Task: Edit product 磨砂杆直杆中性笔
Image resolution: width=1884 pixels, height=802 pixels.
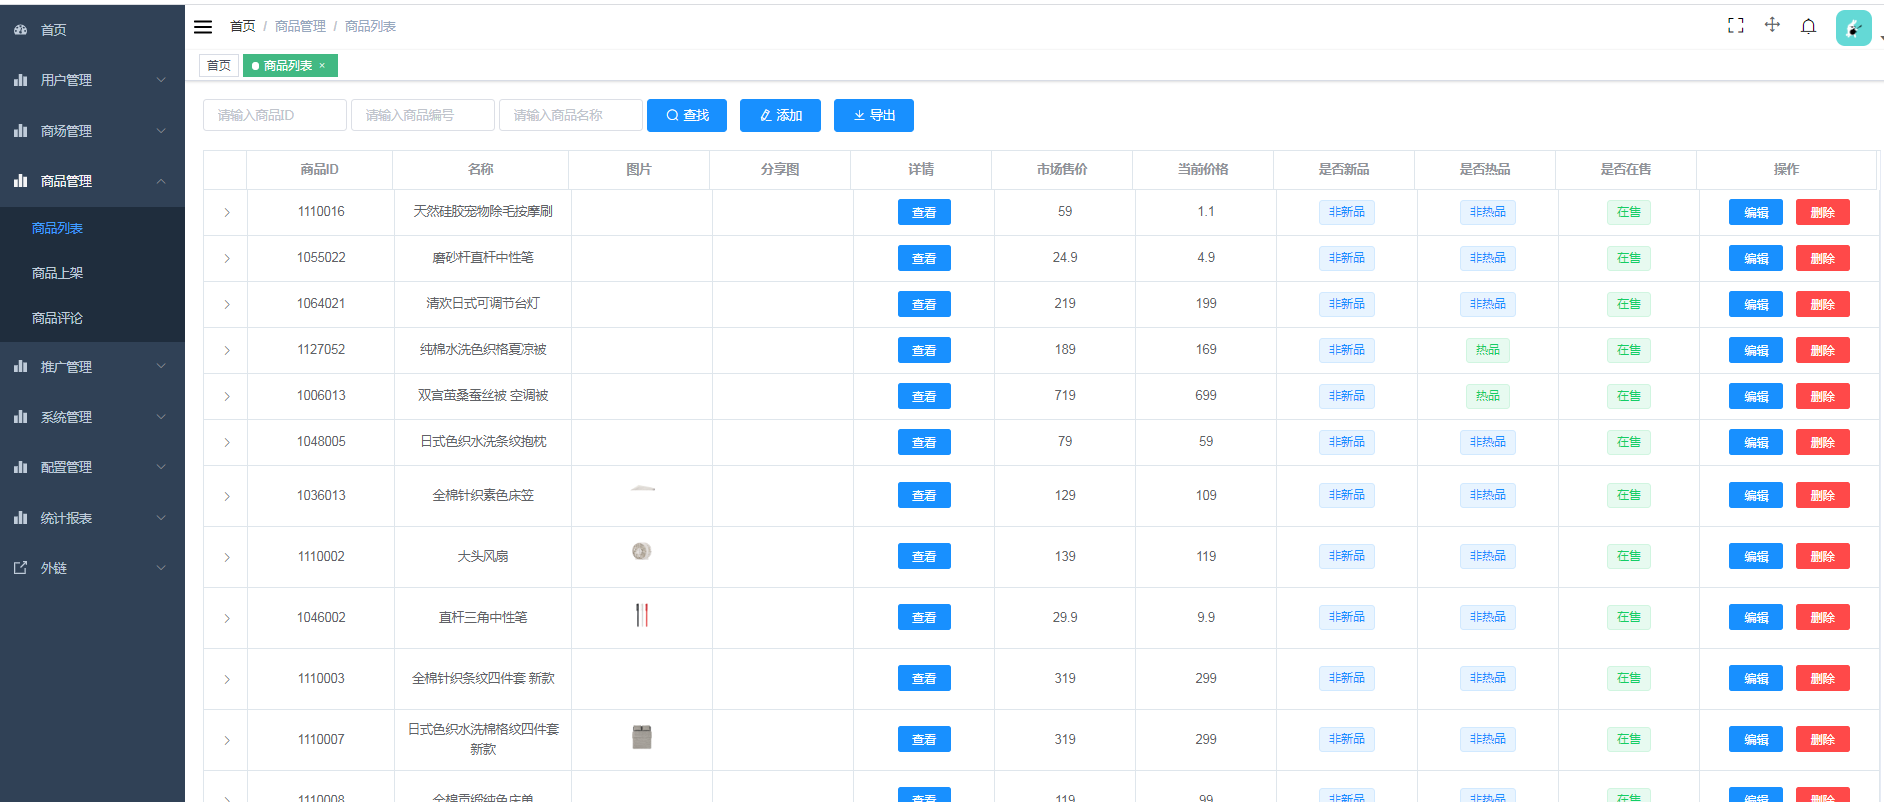Action: point(1756,258)
